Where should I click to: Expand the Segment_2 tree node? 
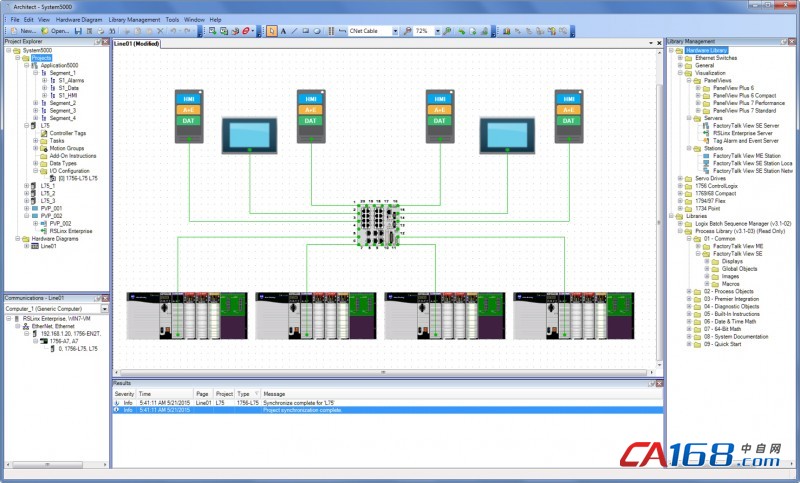click(x=45, y=103)
